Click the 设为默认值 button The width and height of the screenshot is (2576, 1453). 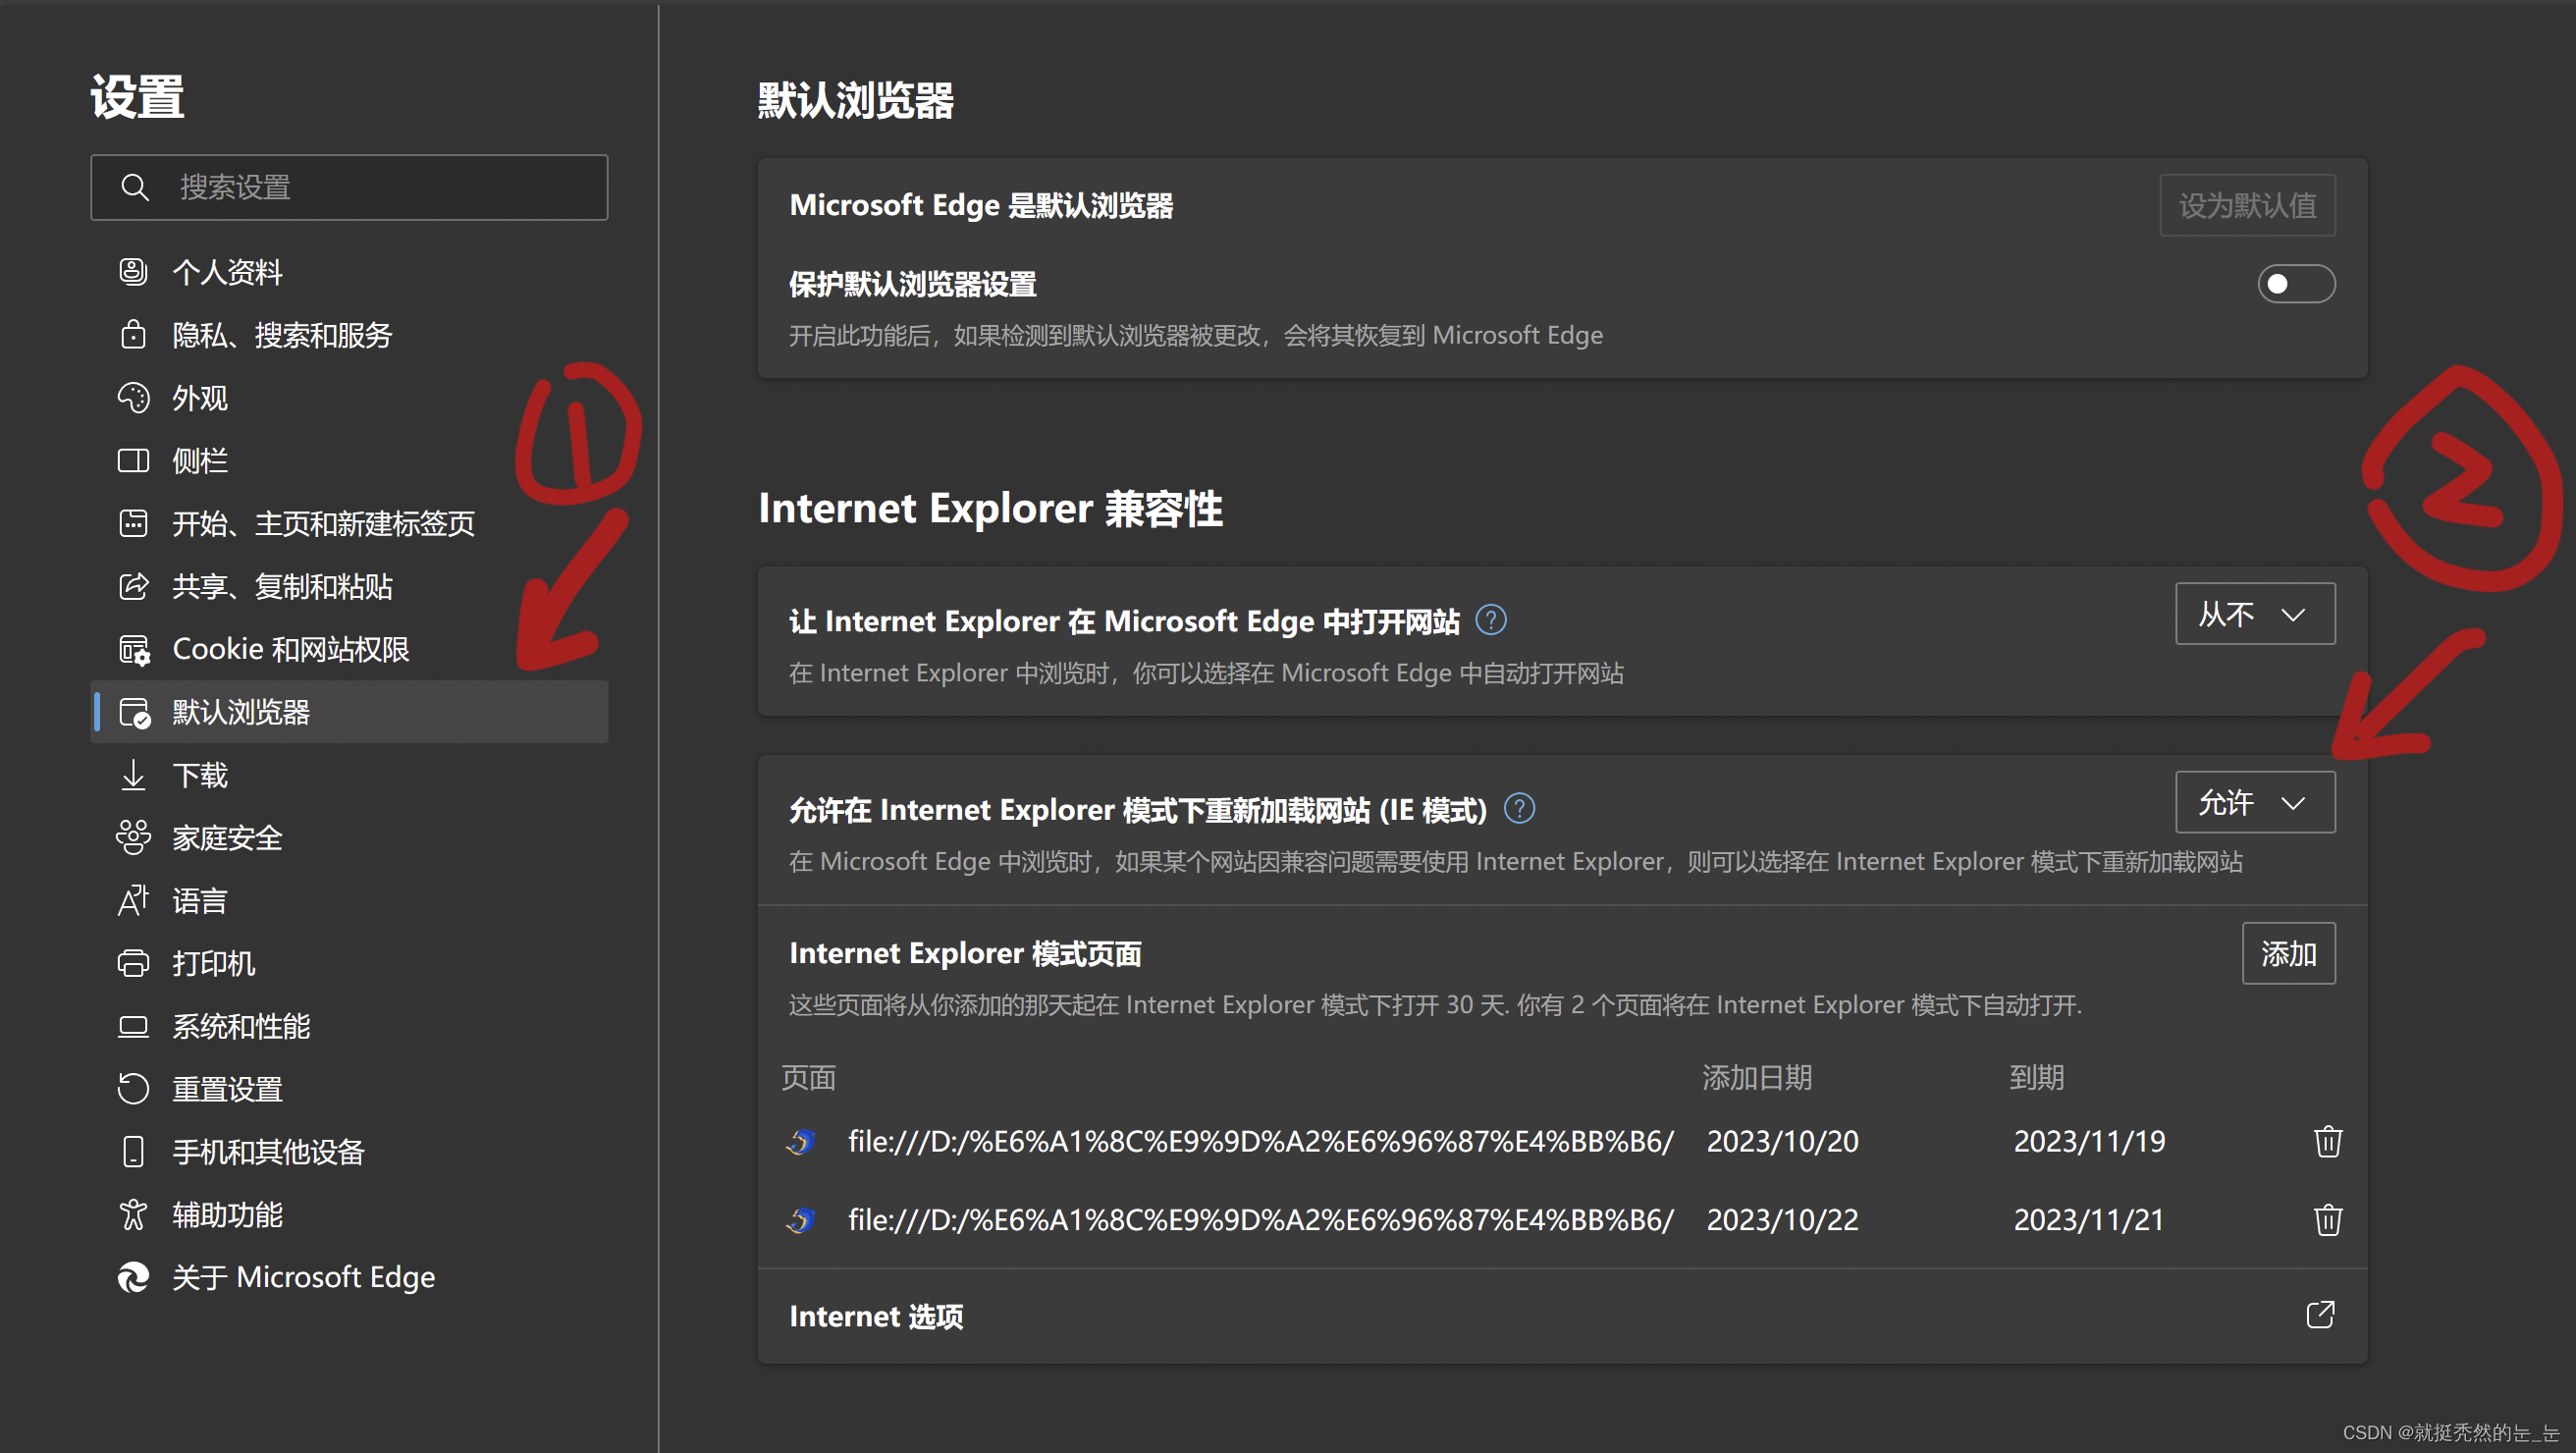[2246, 205]
